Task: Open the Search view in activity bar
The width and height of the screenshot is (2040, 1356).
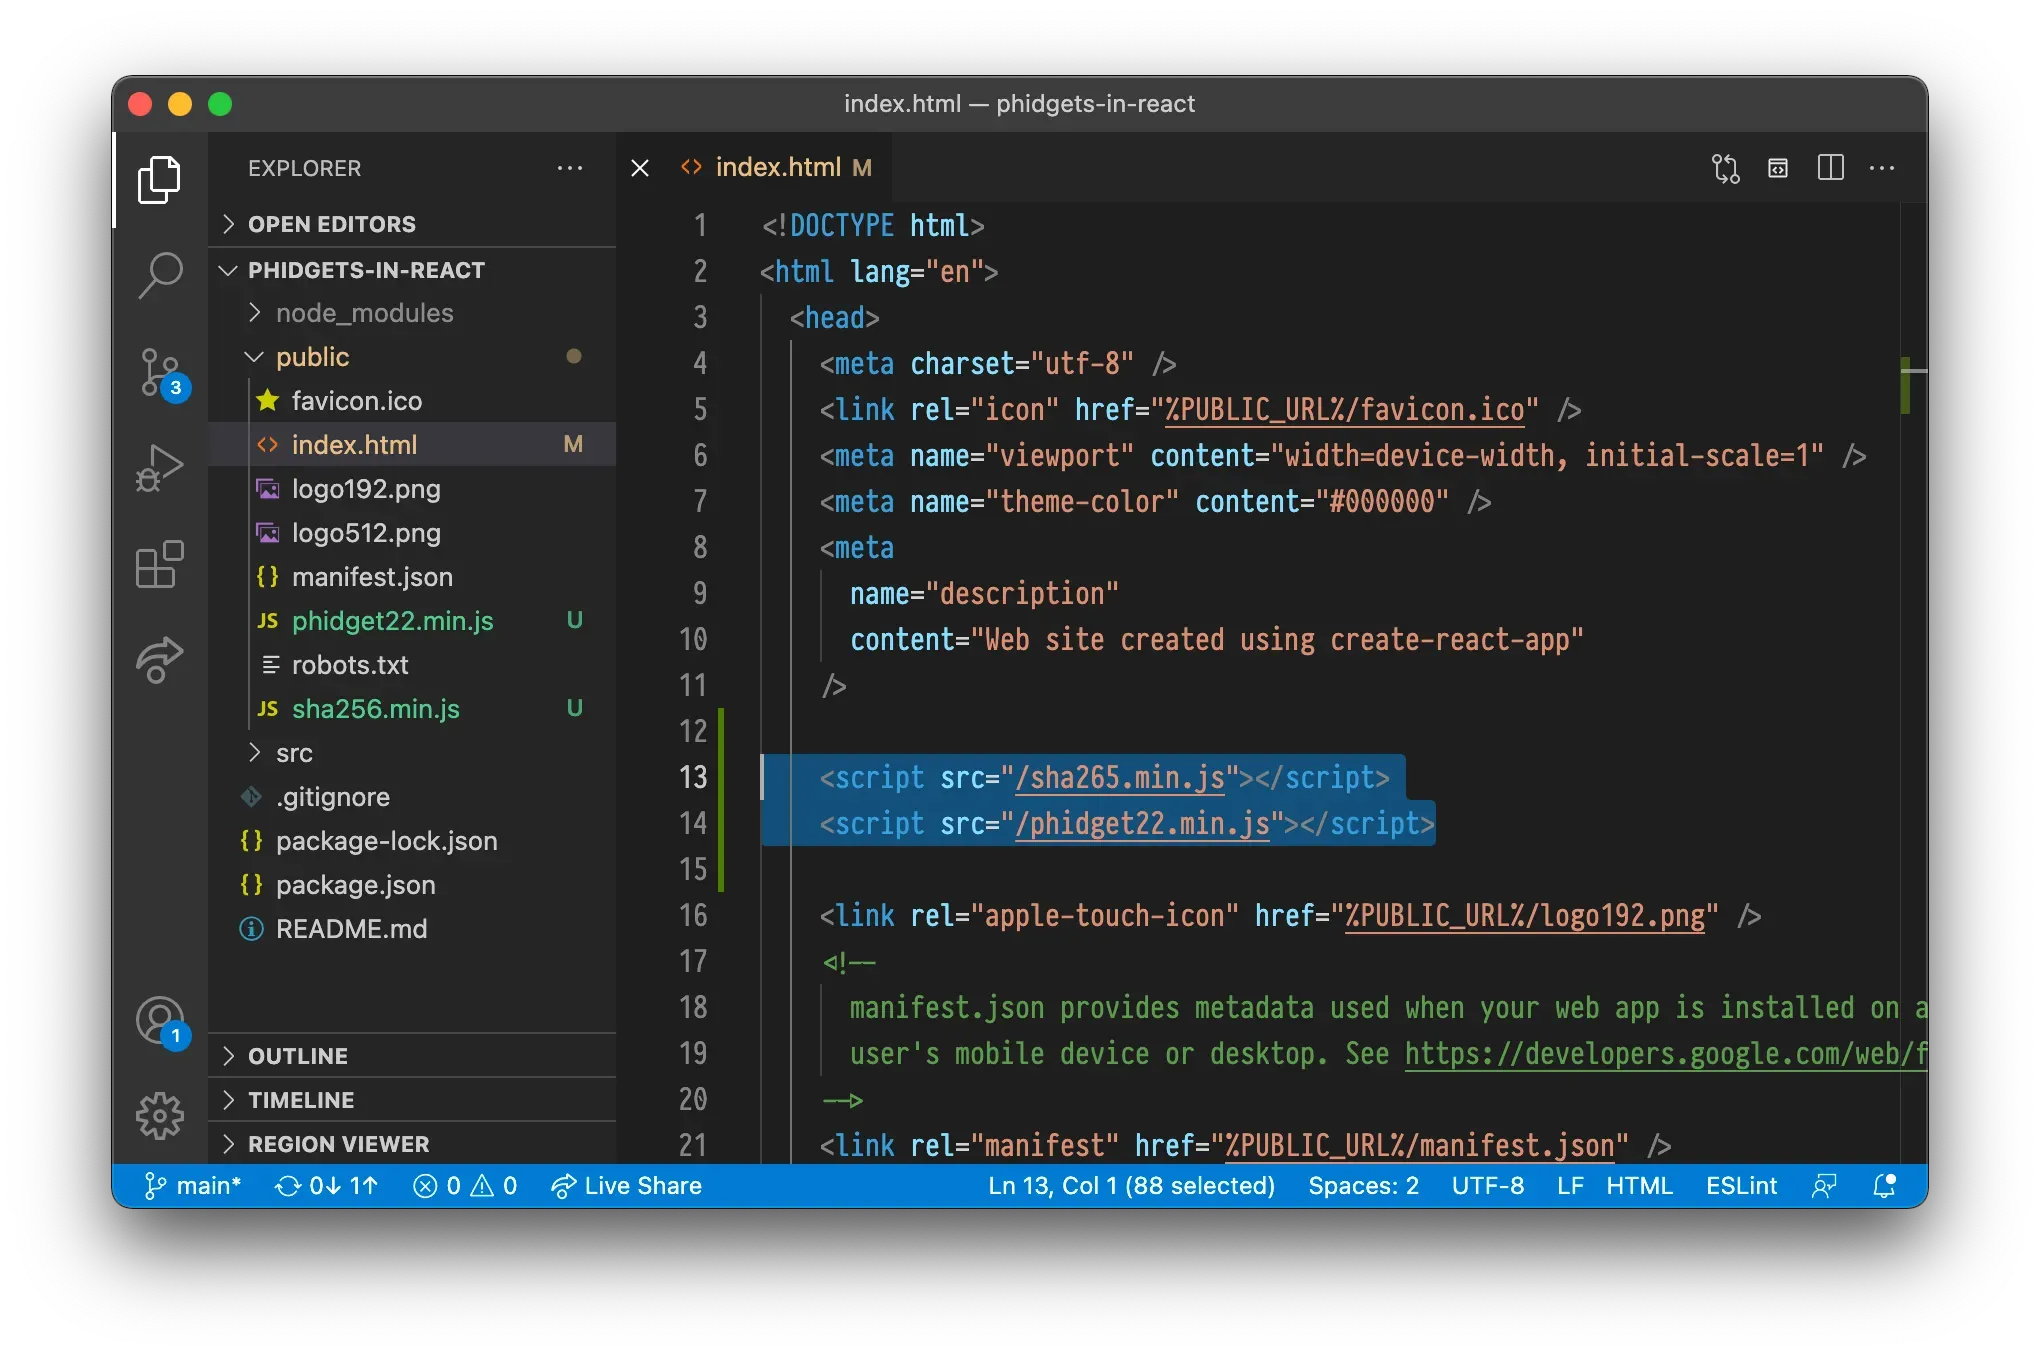Action: click(x=159, y=274)
